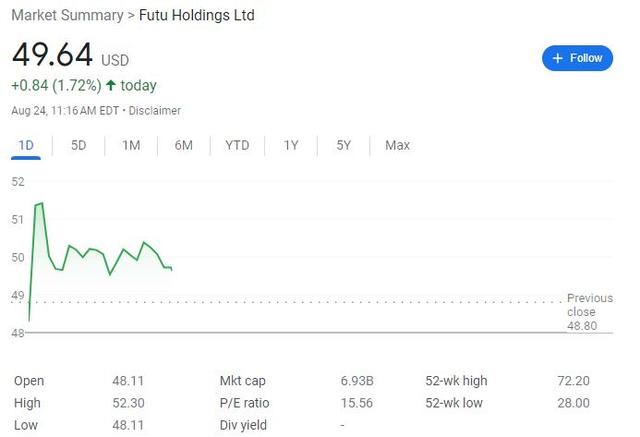Click the price peak on the chart

(41, 203)
